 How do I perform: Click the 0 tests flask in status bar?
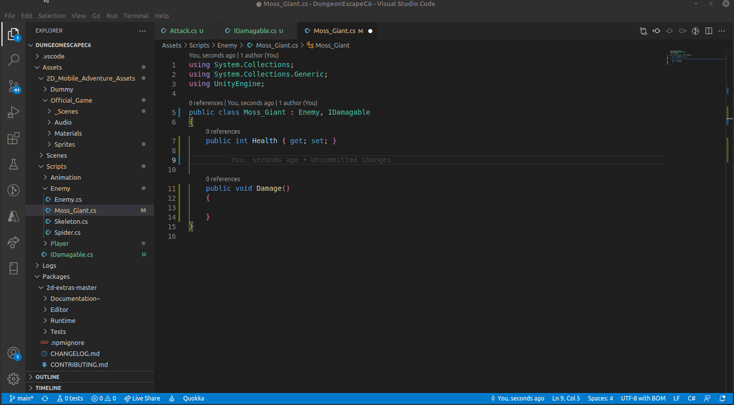70,398
